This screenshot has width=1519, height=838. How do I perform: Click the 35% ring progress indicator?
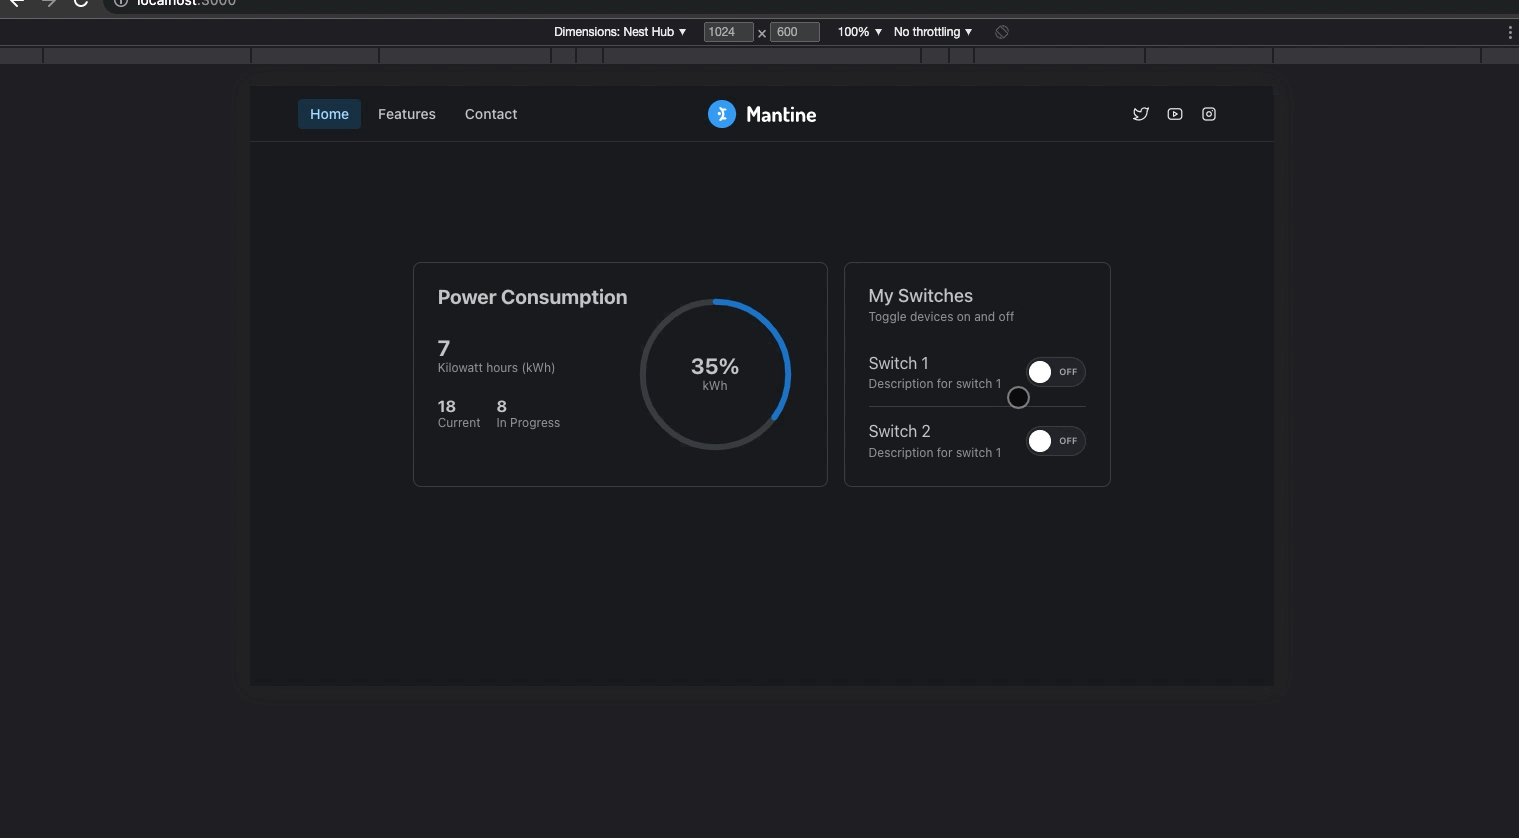[x=715, y=374]
